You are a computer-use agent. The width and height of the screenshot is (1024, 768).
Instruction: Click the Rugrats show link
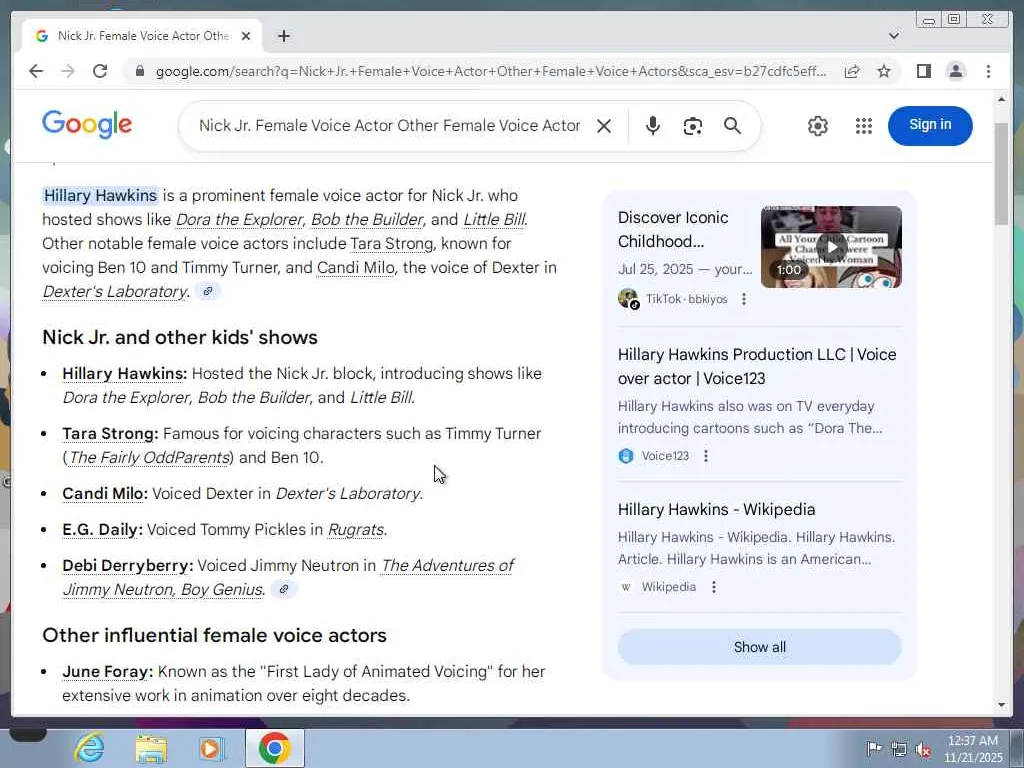point(355,530)
